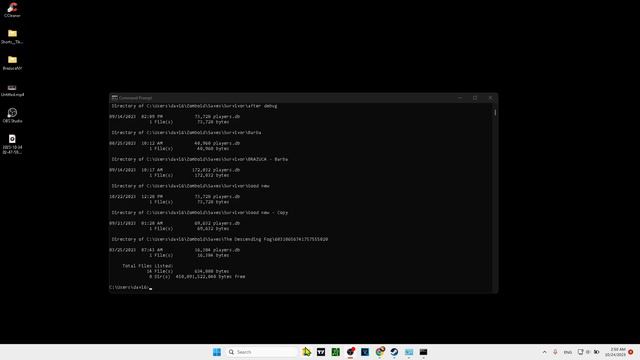The image size is (640, 360).
Task: Open the yellow cursor app on the taskbar
Action: (307, 352)
